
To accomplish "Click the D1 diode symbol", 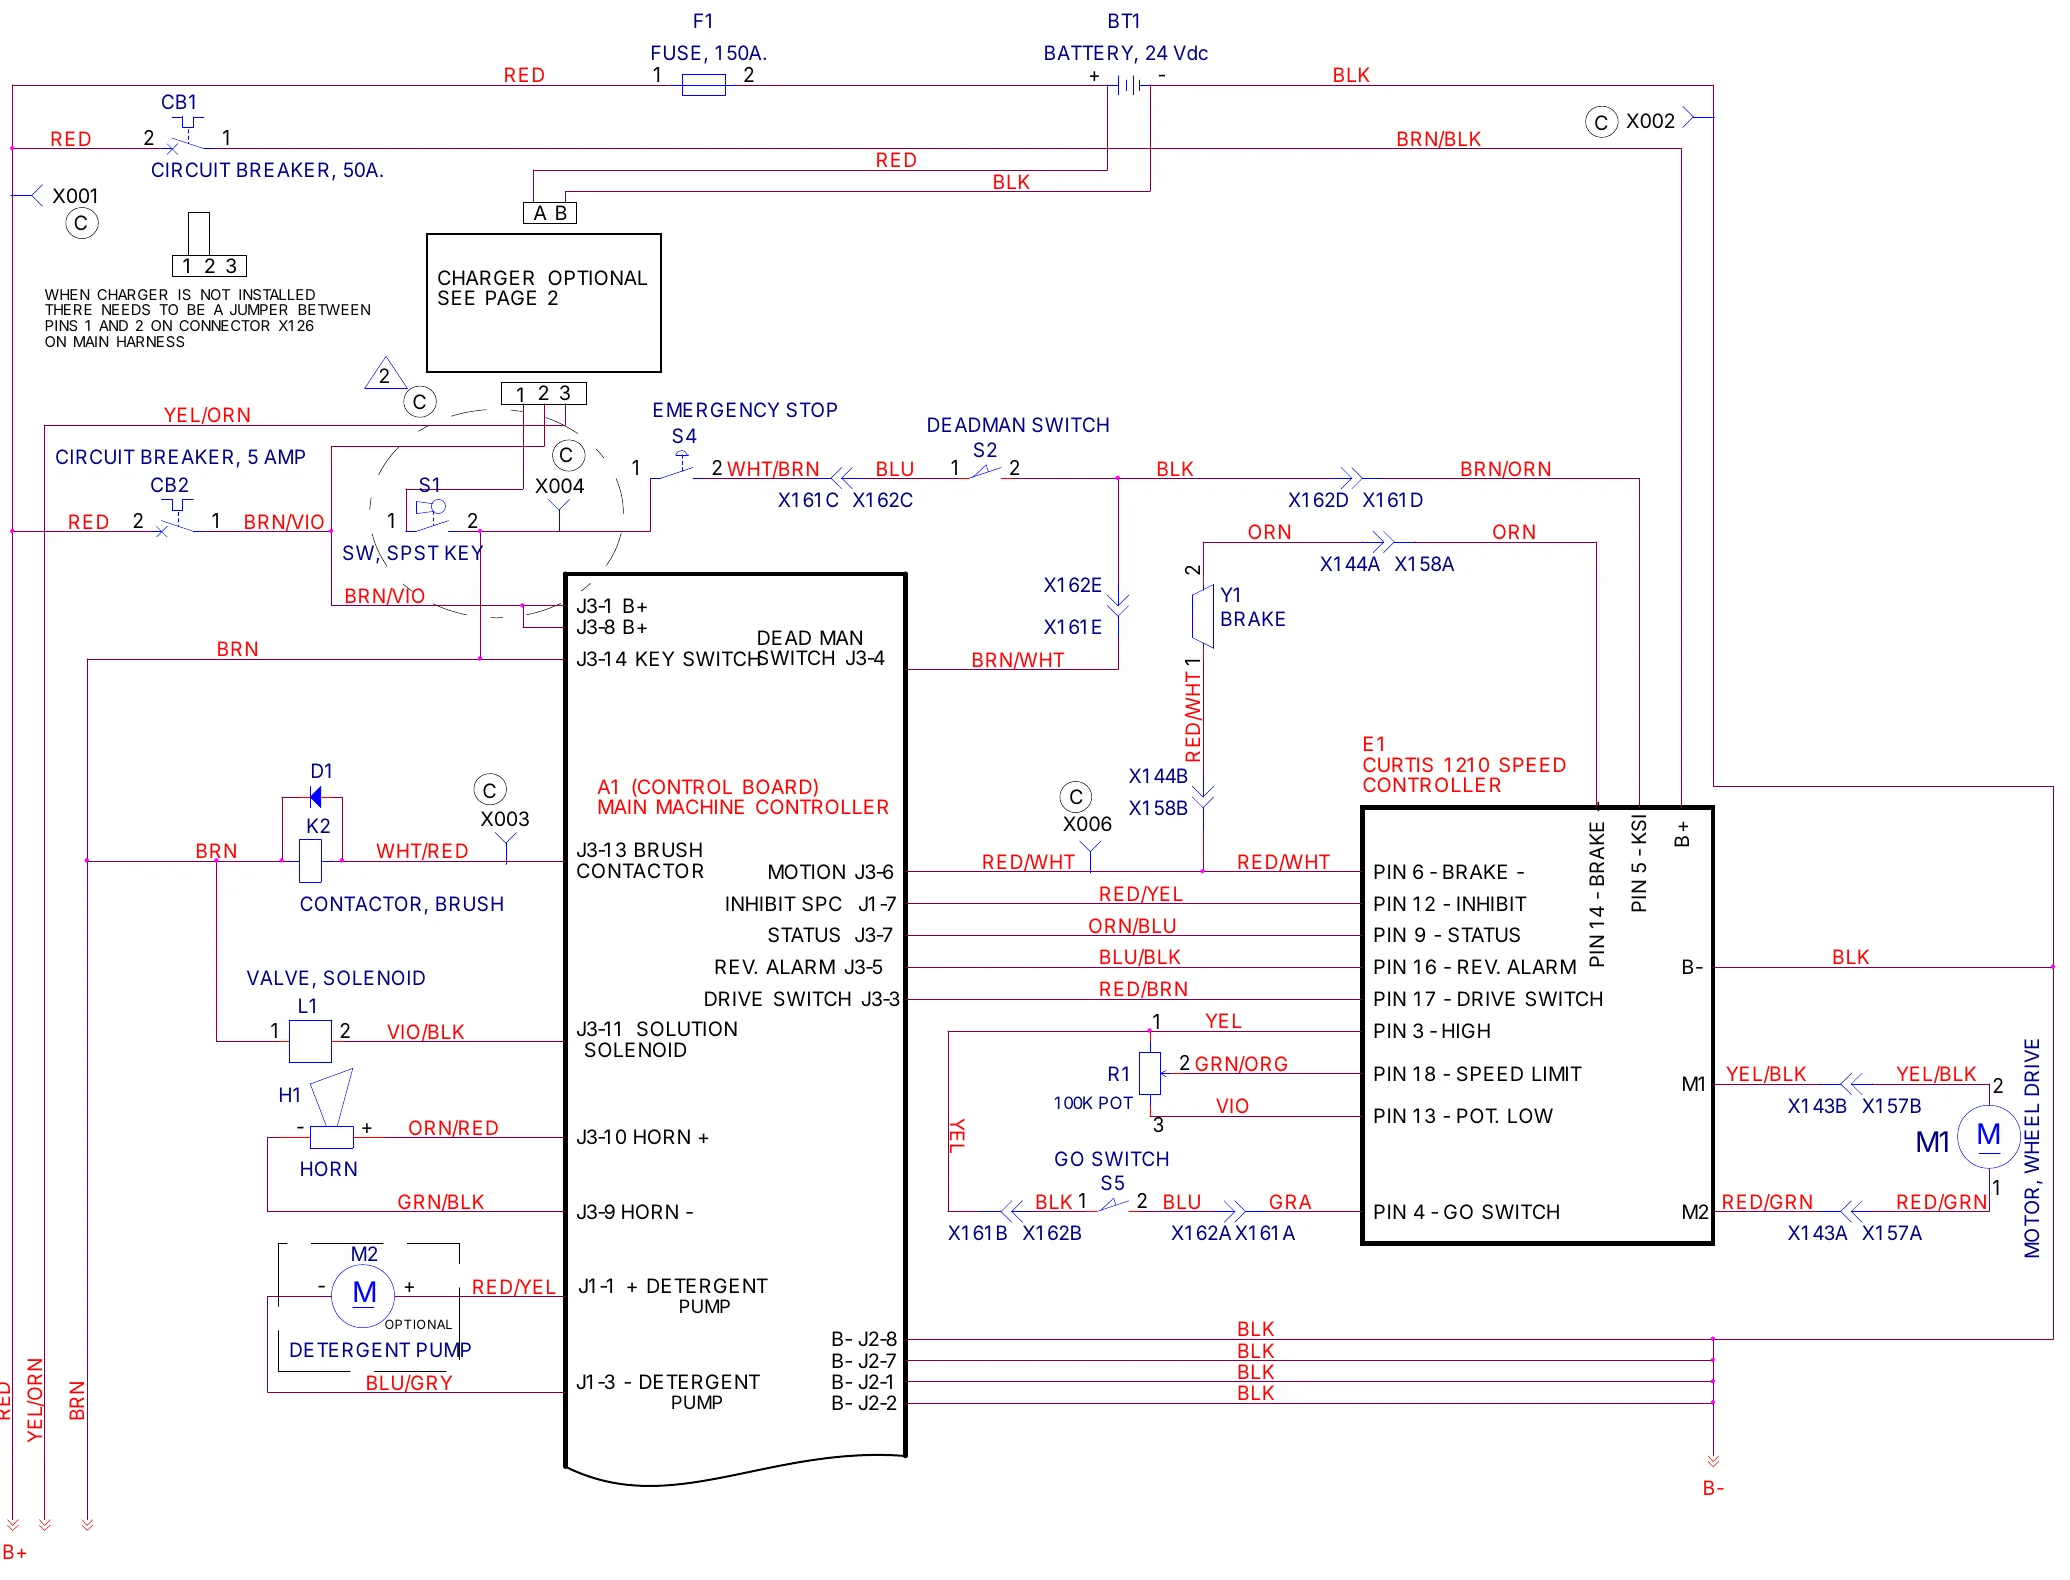I will (316, 797).
